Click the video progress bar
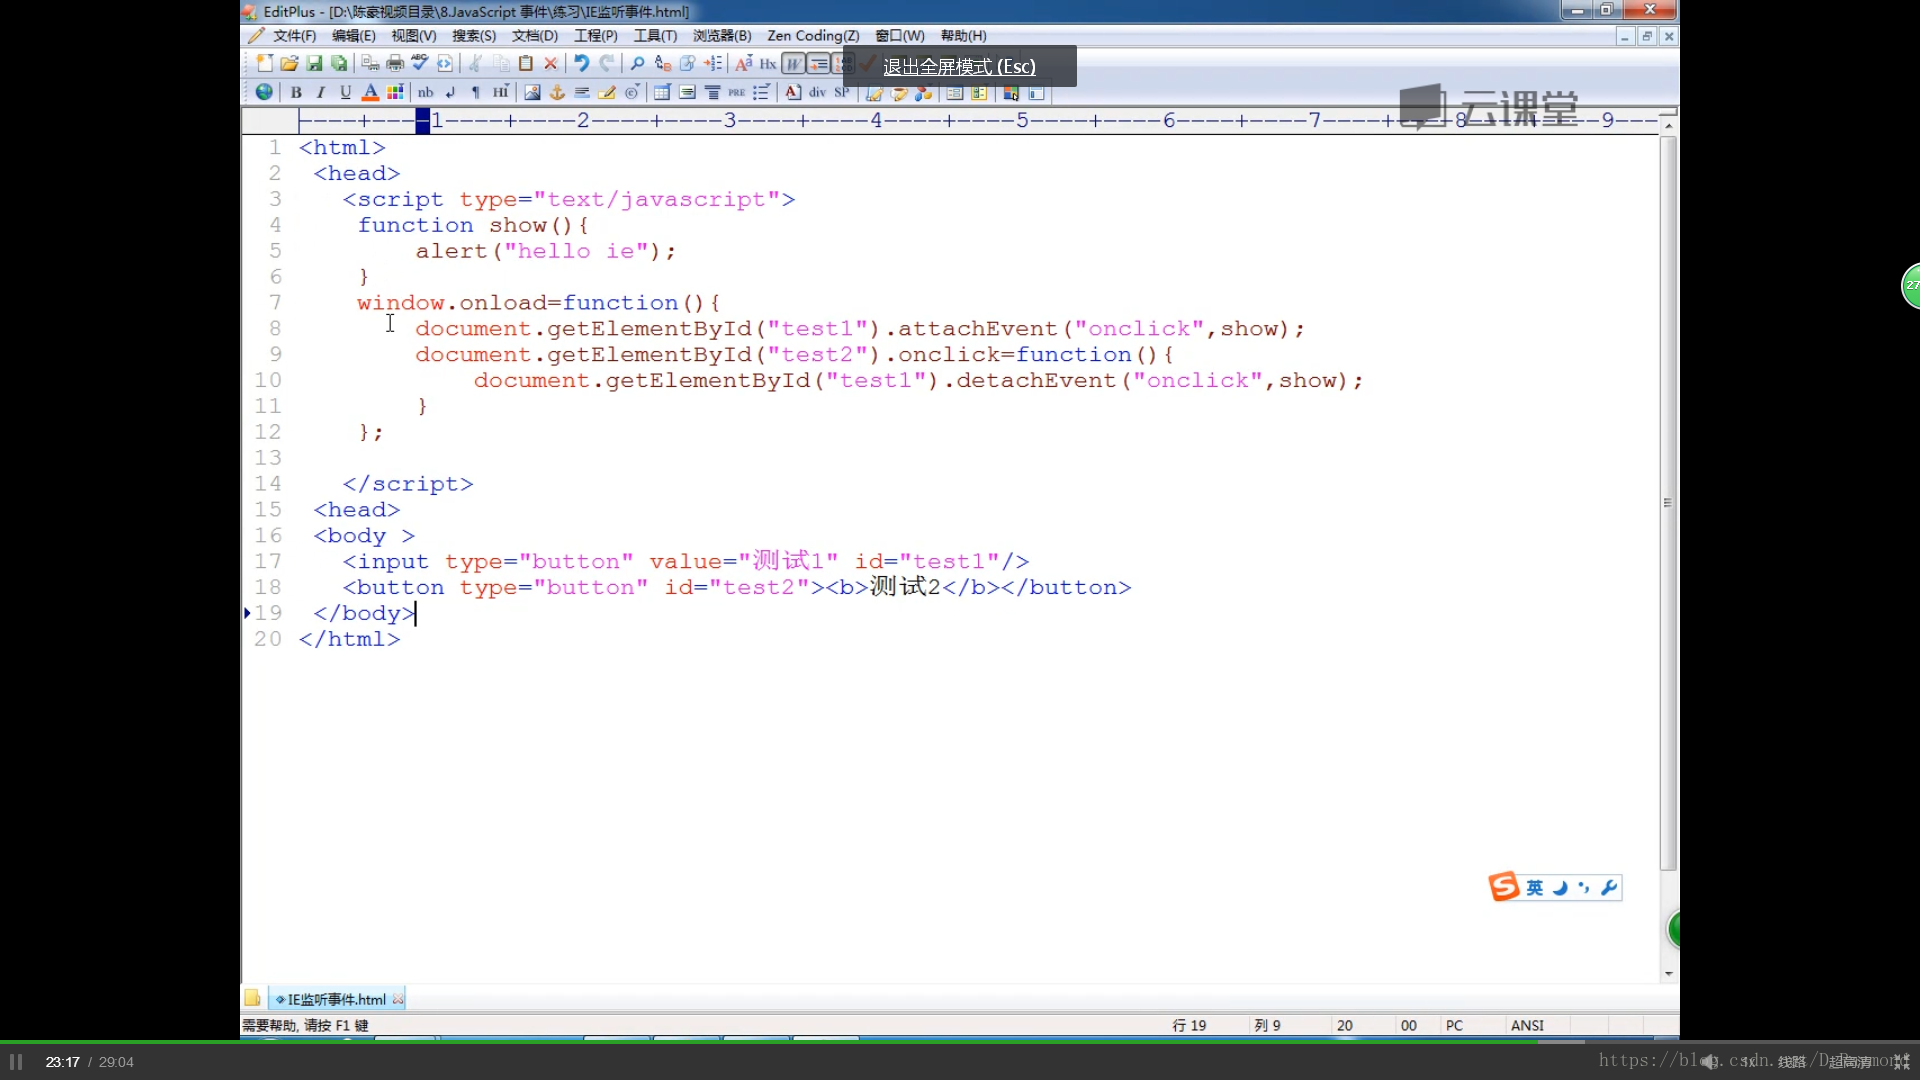This screenshot has width=1920, height=1080. click(960, 1042)
